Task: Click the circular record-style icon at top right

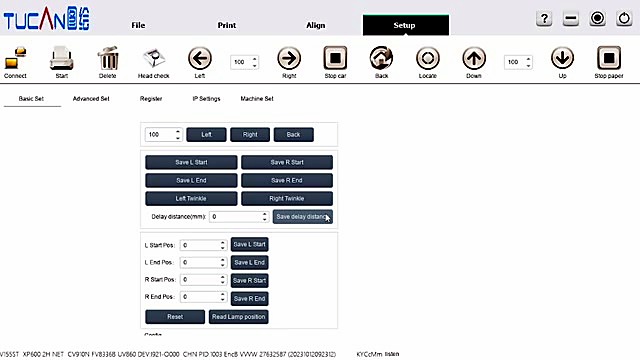Action: pos(598,18)
